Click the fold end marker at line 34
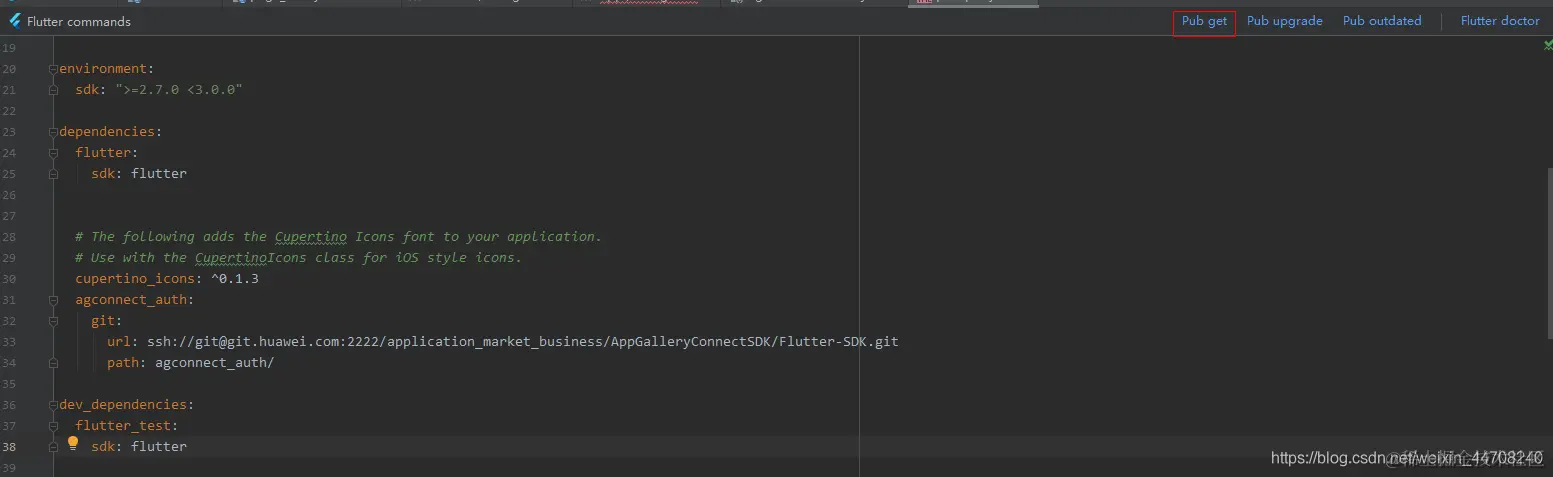This screenshot has height=477, width=1553. click(54, 363)
